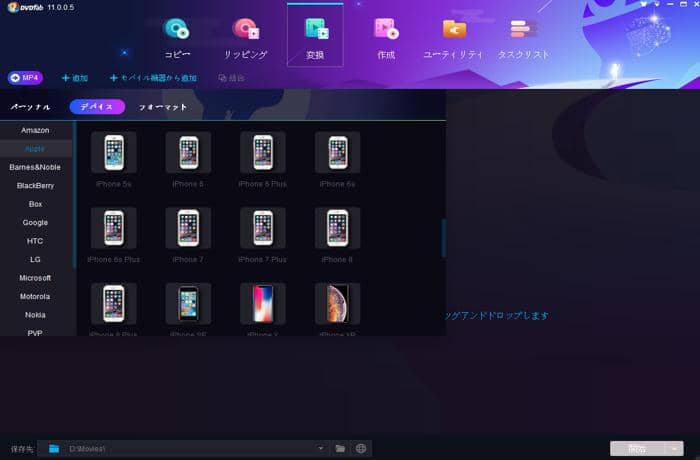
Task: Choose the iPhone 8 Plus device profile
Action: [x=113, y=309]
